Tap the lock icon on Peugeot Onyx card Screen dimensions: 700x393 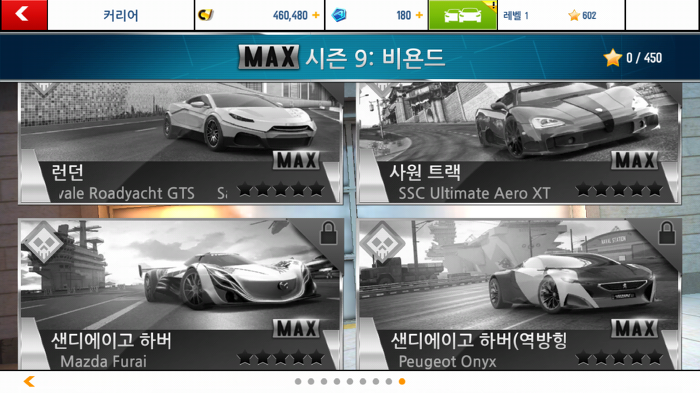667,233
